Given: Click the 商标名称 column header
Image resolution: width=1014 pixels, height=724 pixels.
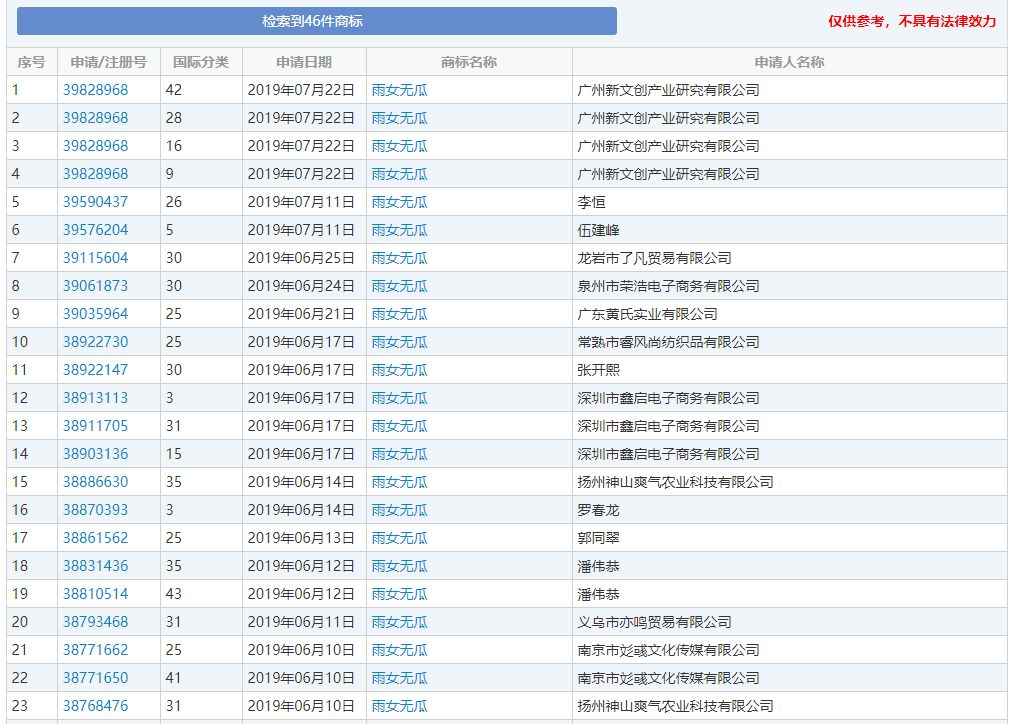Looking at the screenshot, I should pyautogui.click(x=469, y=62).
